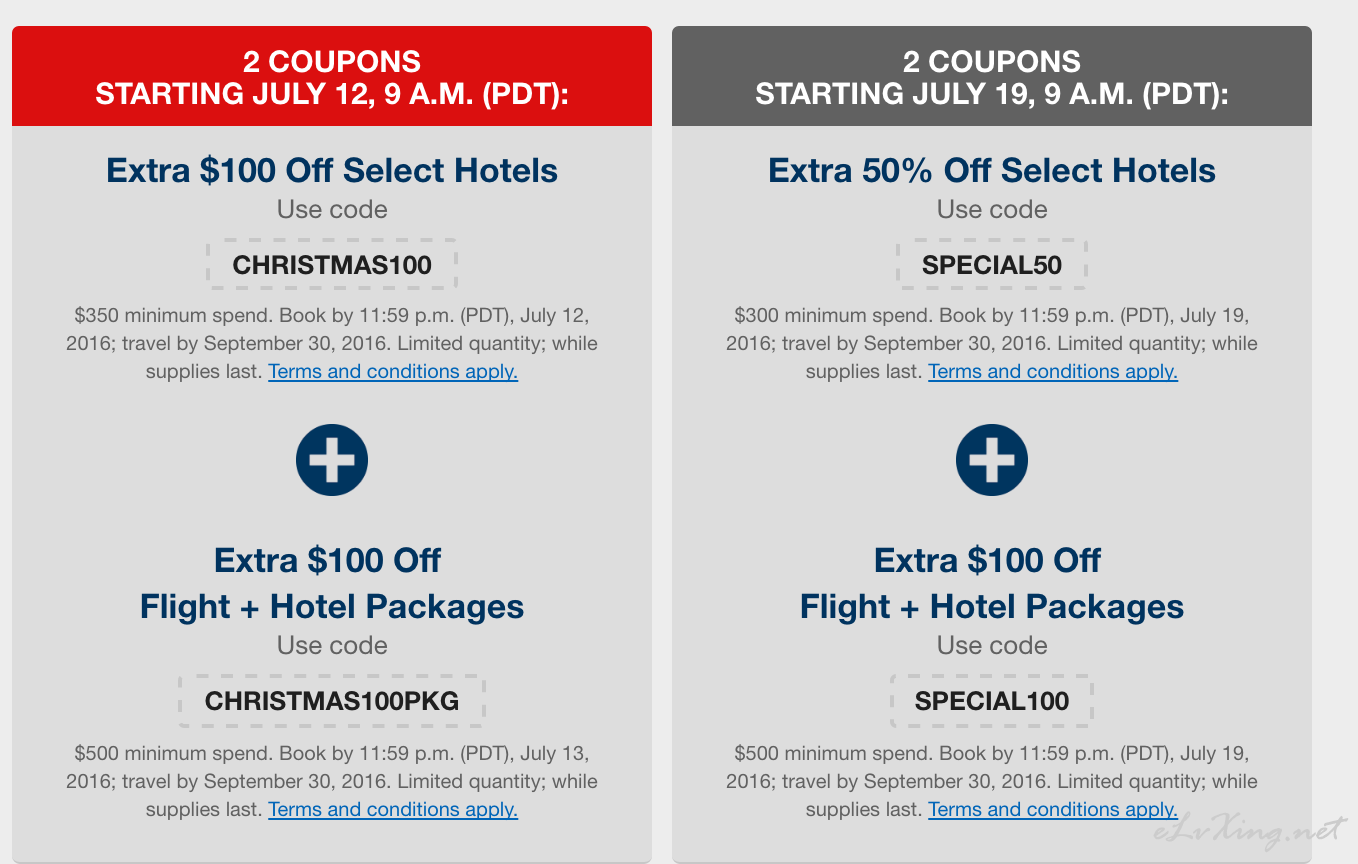Viewport: 1358px width, 864px height.
Task: Open Terms and conditions under SPECIAL50
Action: pyautogui.click(x=1053, y=372)
